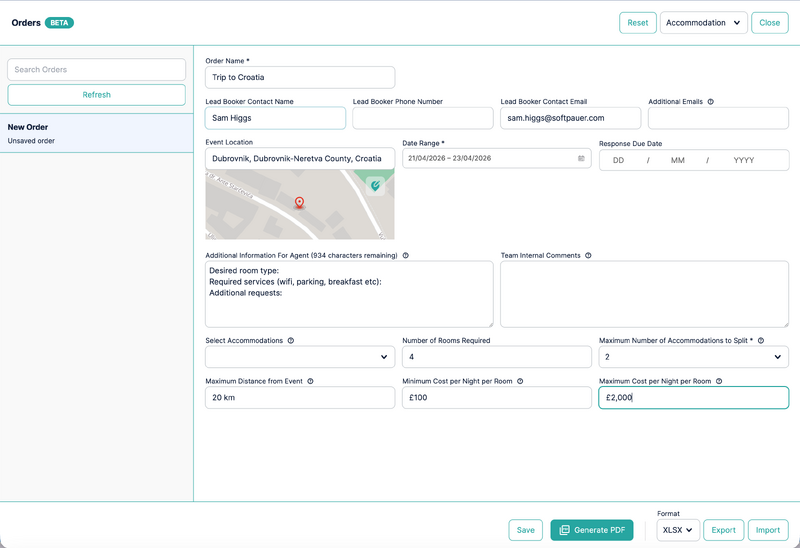Viewport: 800px width, 548px height.
Task: Click the Export button
Action: coord(723,530)
